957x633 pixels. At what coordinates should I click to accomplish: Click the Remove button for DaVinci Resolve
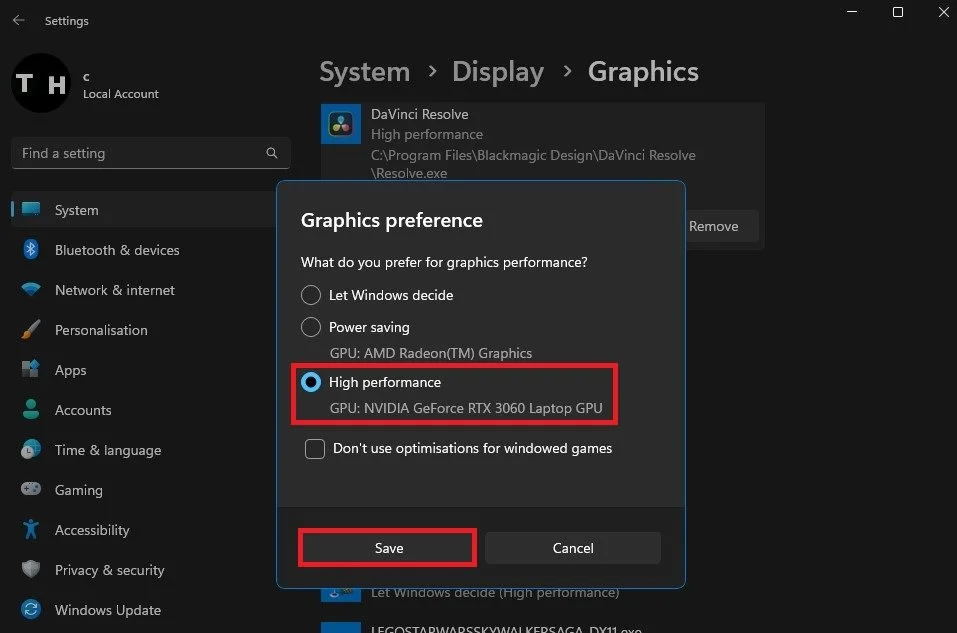pos(714,226)
